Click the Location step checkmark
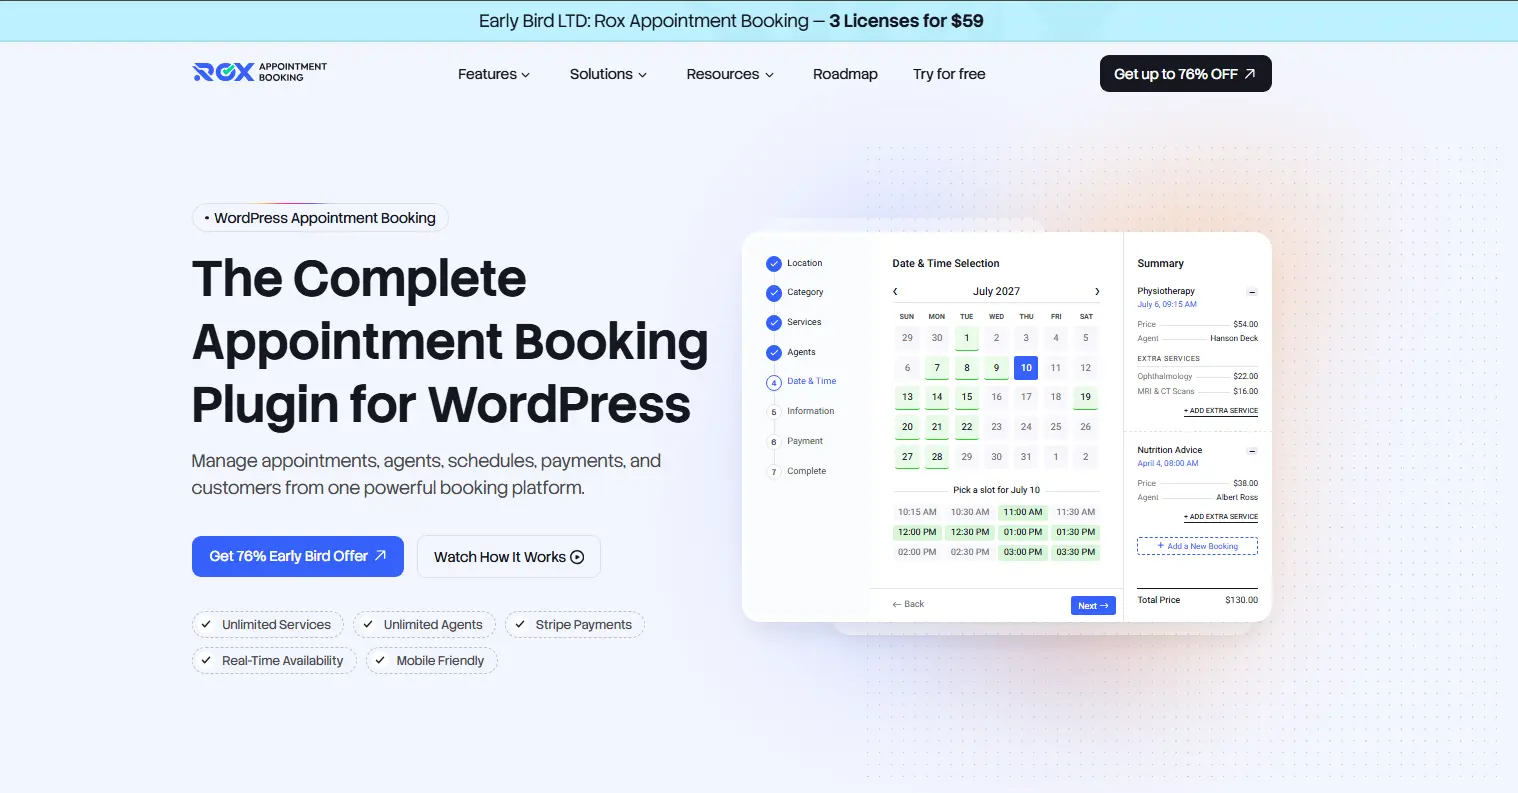 click(x=774, y=264)
